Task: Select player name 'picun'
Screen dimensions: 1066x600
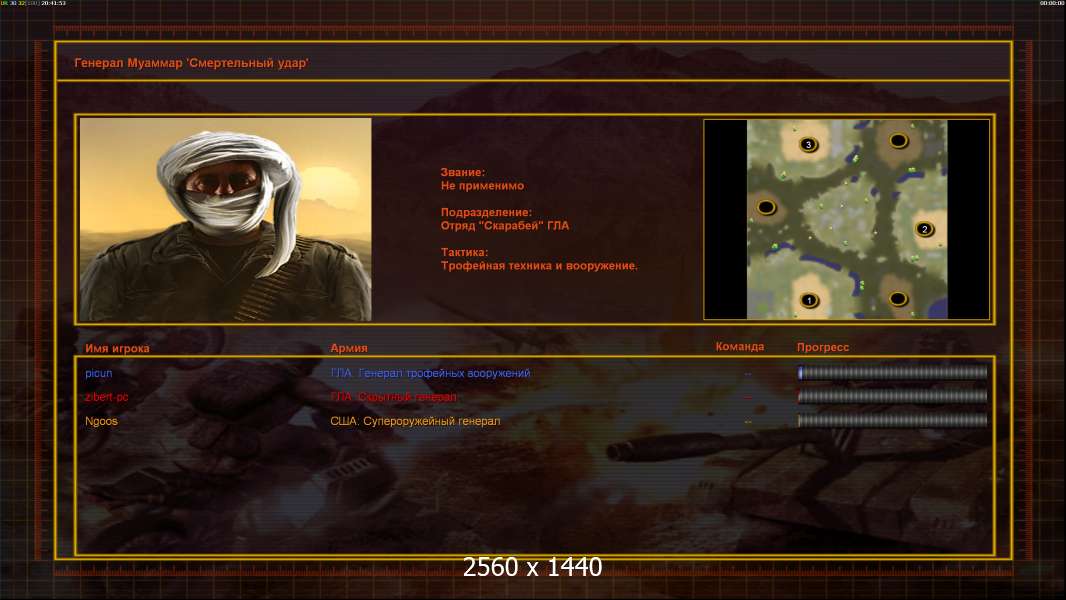Action: (x=99, y=373)
